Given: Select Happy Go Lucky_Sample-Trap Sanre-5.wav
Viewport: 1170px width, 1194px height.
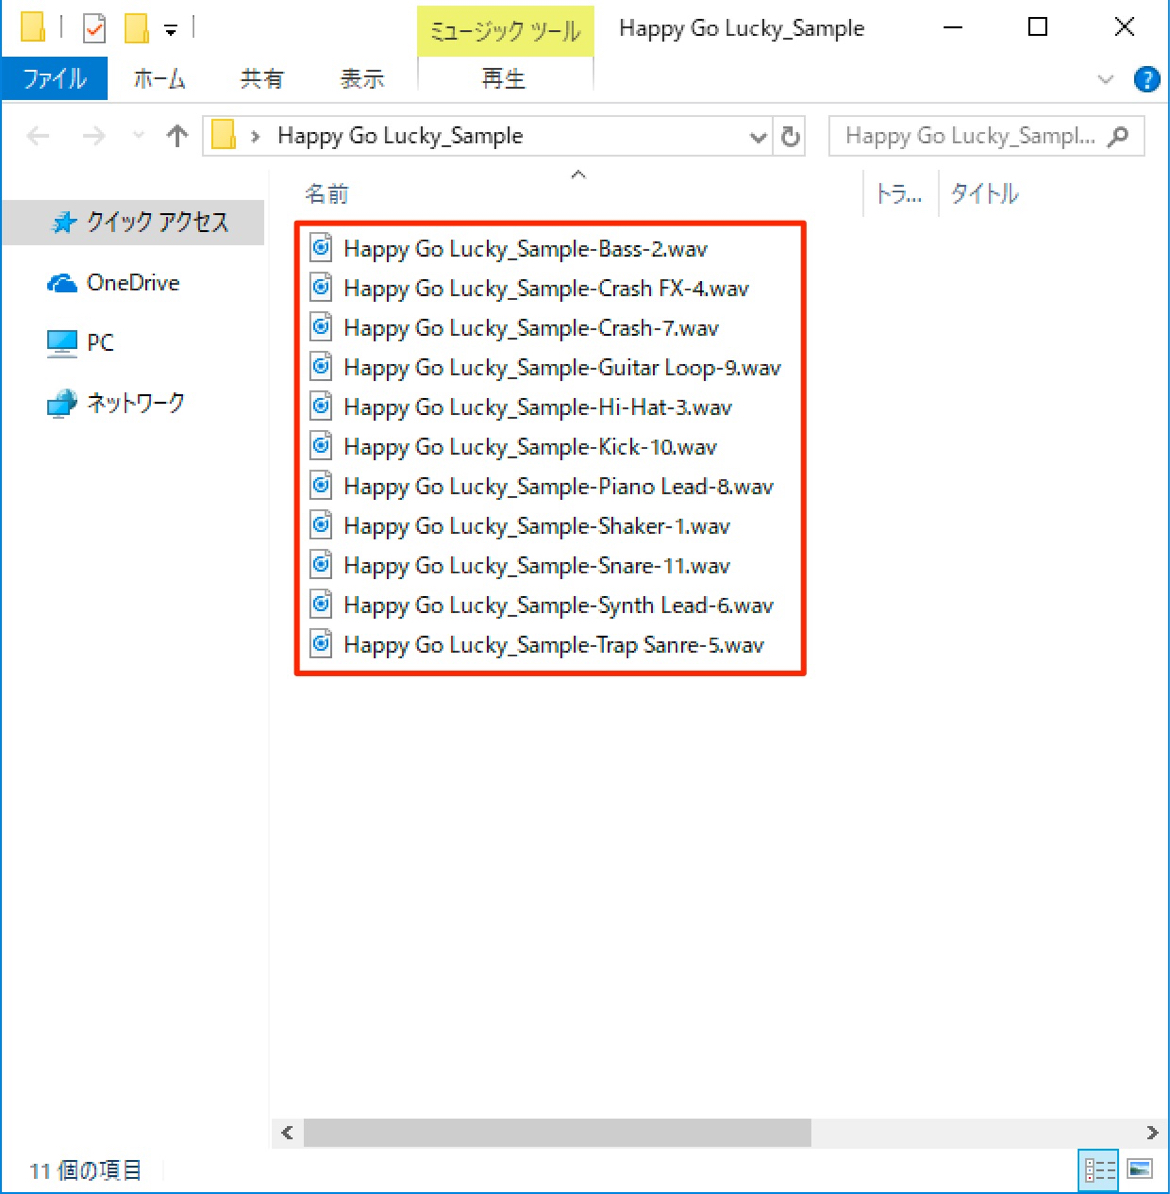Looking at the screenshot, I should point(554,644).
